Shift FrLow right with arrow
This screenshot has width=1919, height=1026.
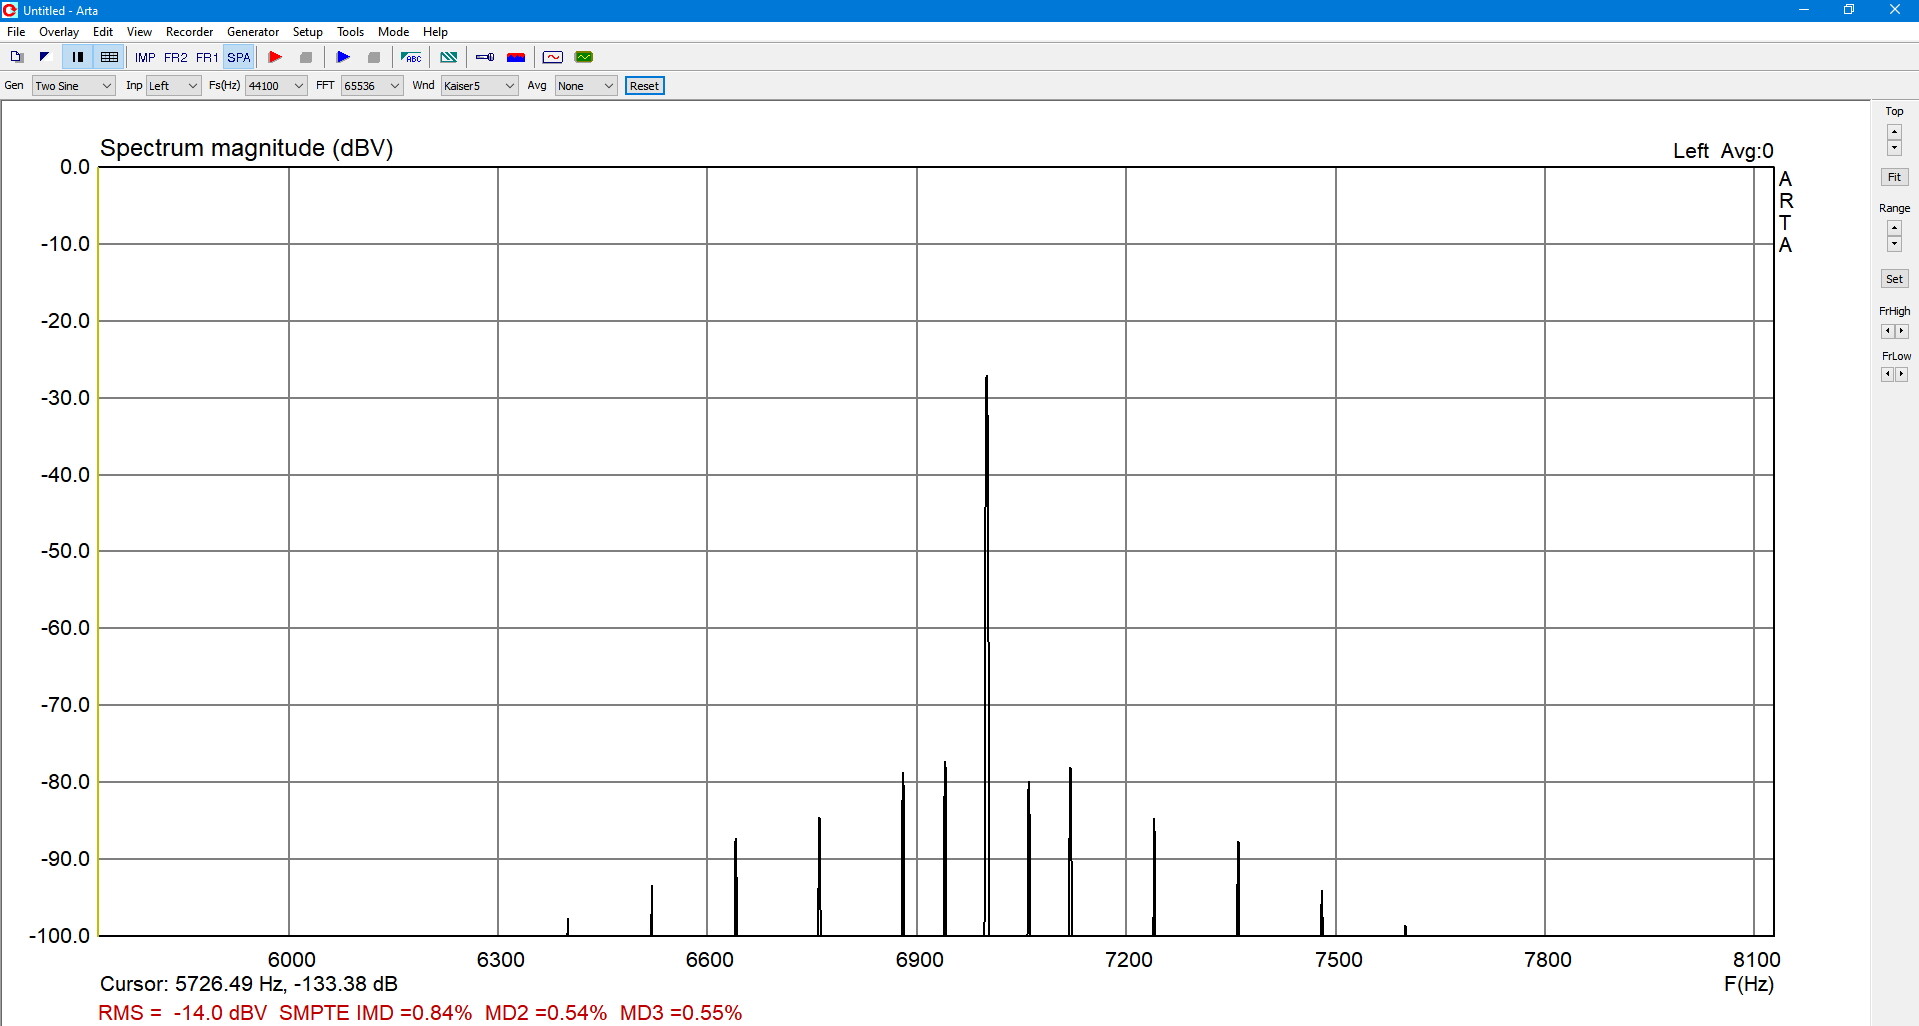pos(1902,374)
